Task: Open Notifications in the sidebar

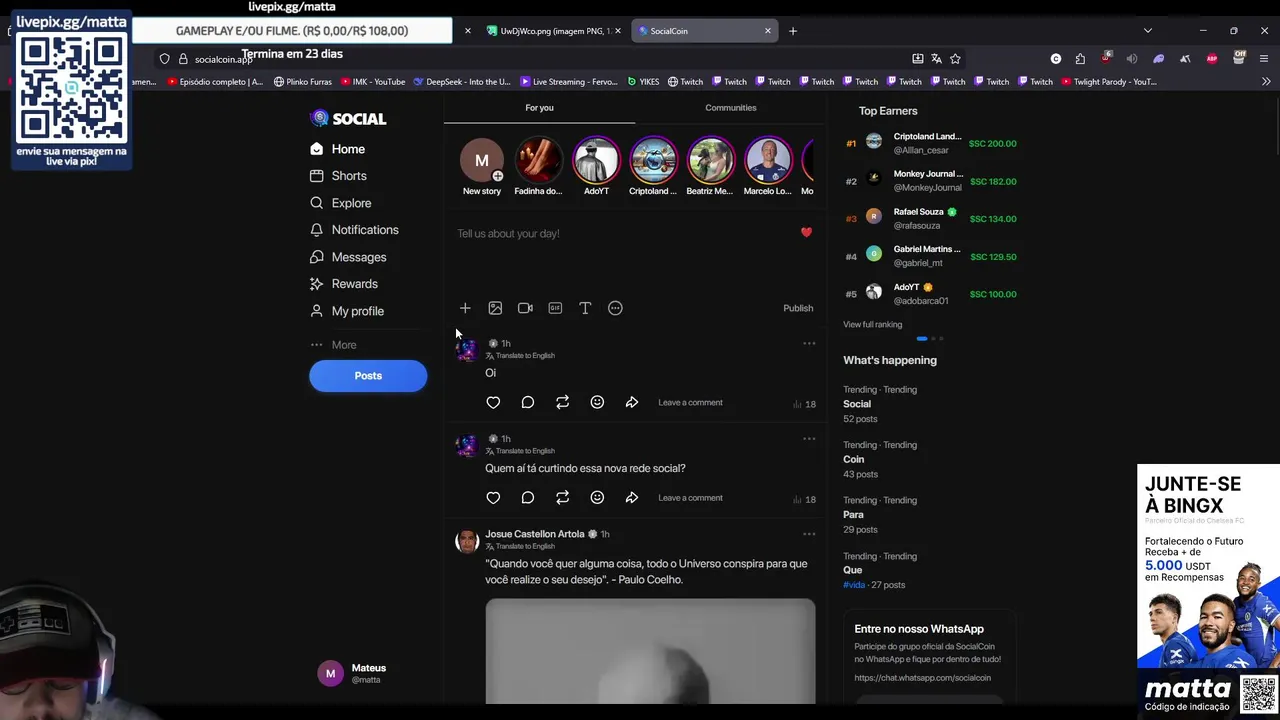Action: click(x=355, y=230)
